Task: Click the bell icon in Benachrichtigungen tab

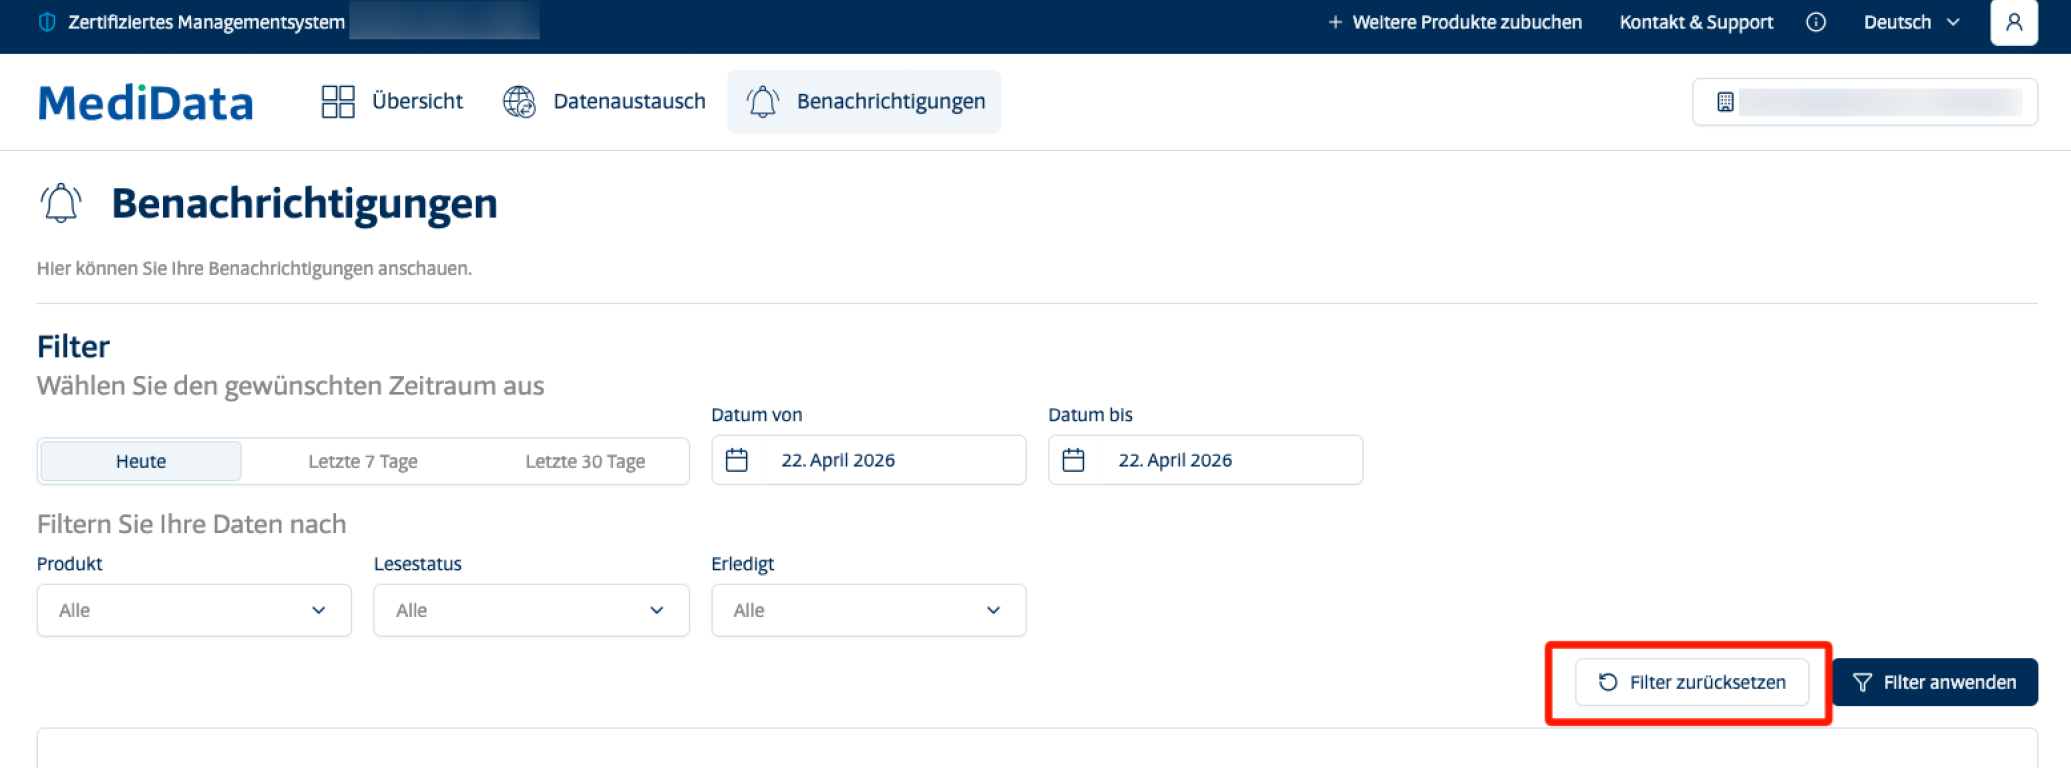Action: [763, 101]
